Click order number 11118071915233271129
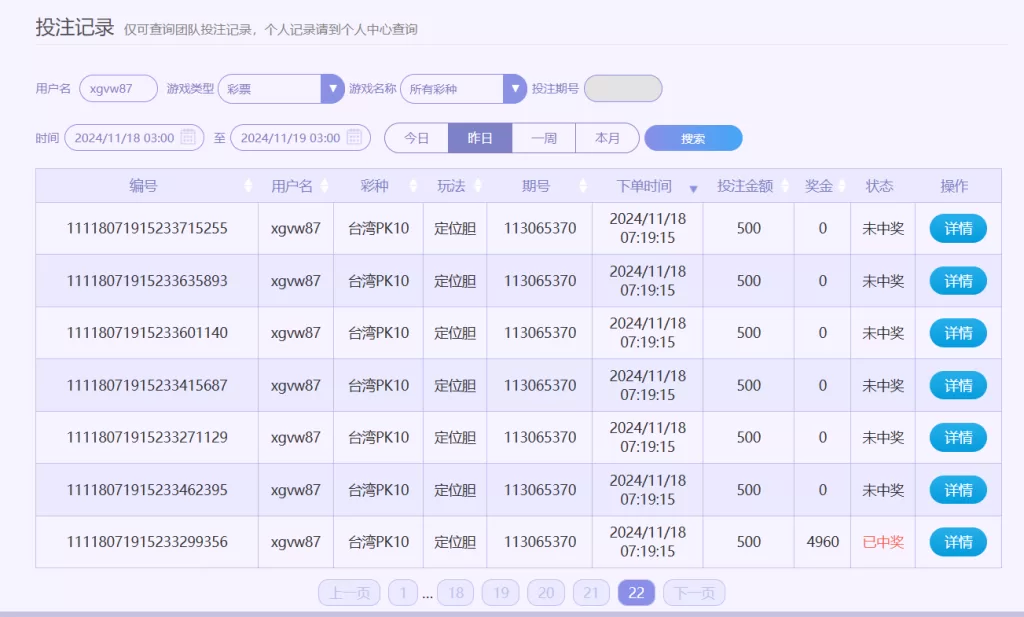The width and height of the screenshot is (1024, 617). (147, 437)
